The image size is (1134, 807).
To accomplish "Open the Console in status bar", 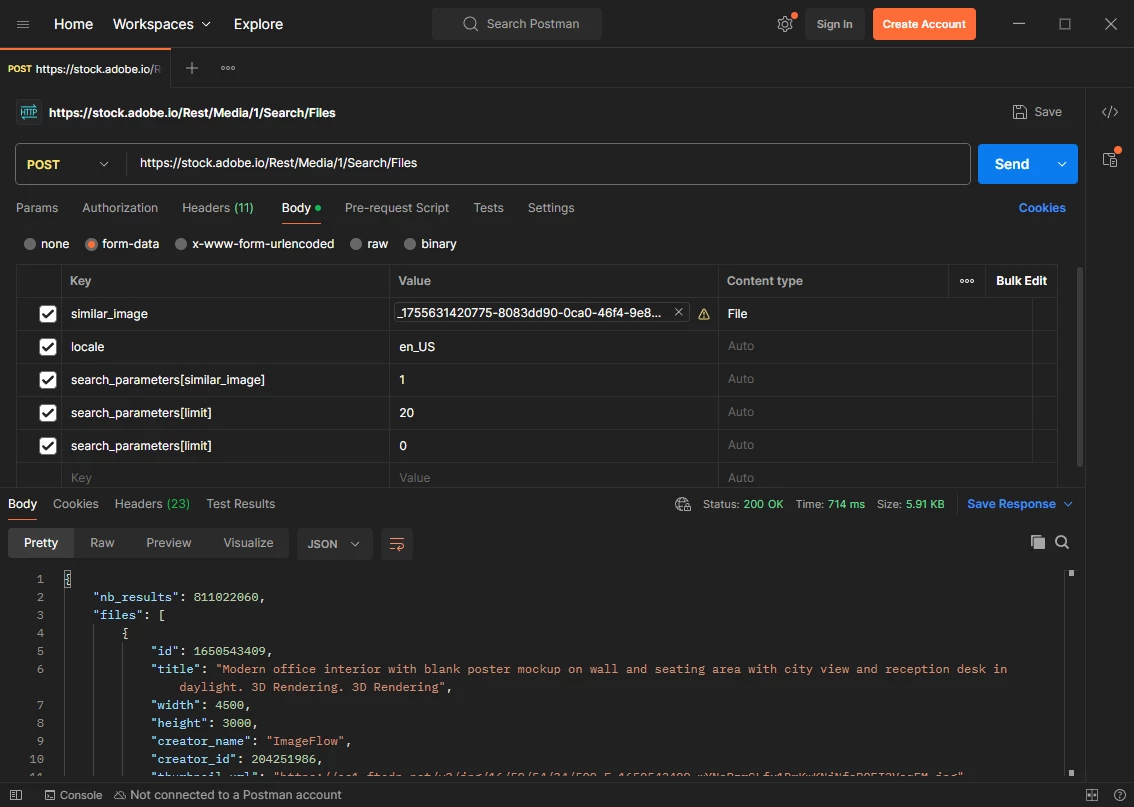I will pyautogui.click(x=73, y=795).
